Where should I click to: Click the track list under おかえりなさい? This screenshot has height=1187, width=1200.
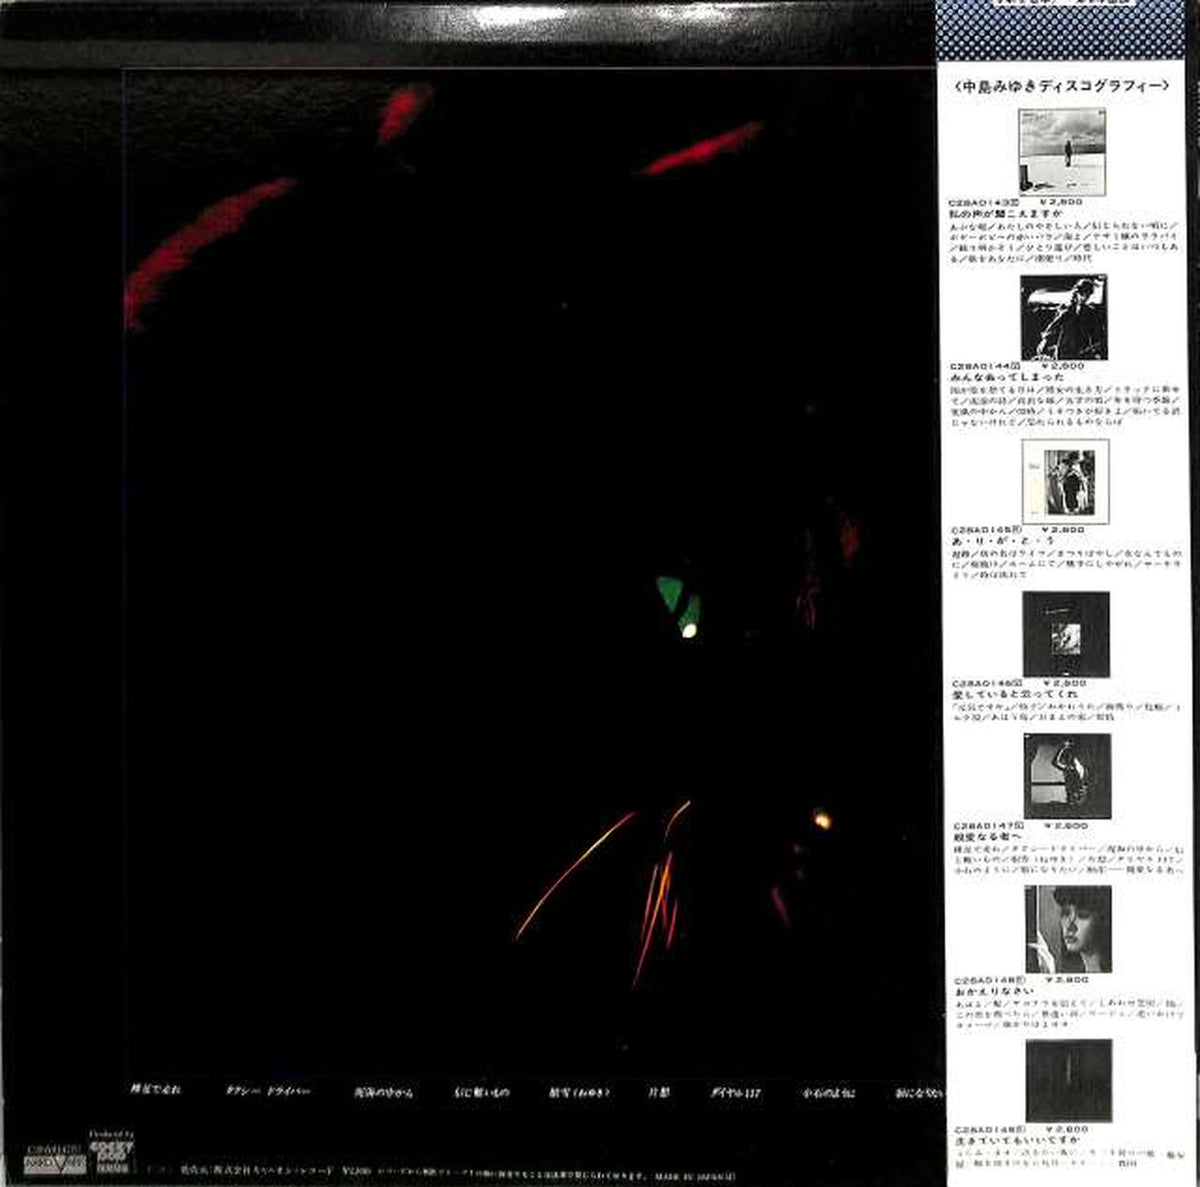pyautogui.click(x=1070, y=1015)
